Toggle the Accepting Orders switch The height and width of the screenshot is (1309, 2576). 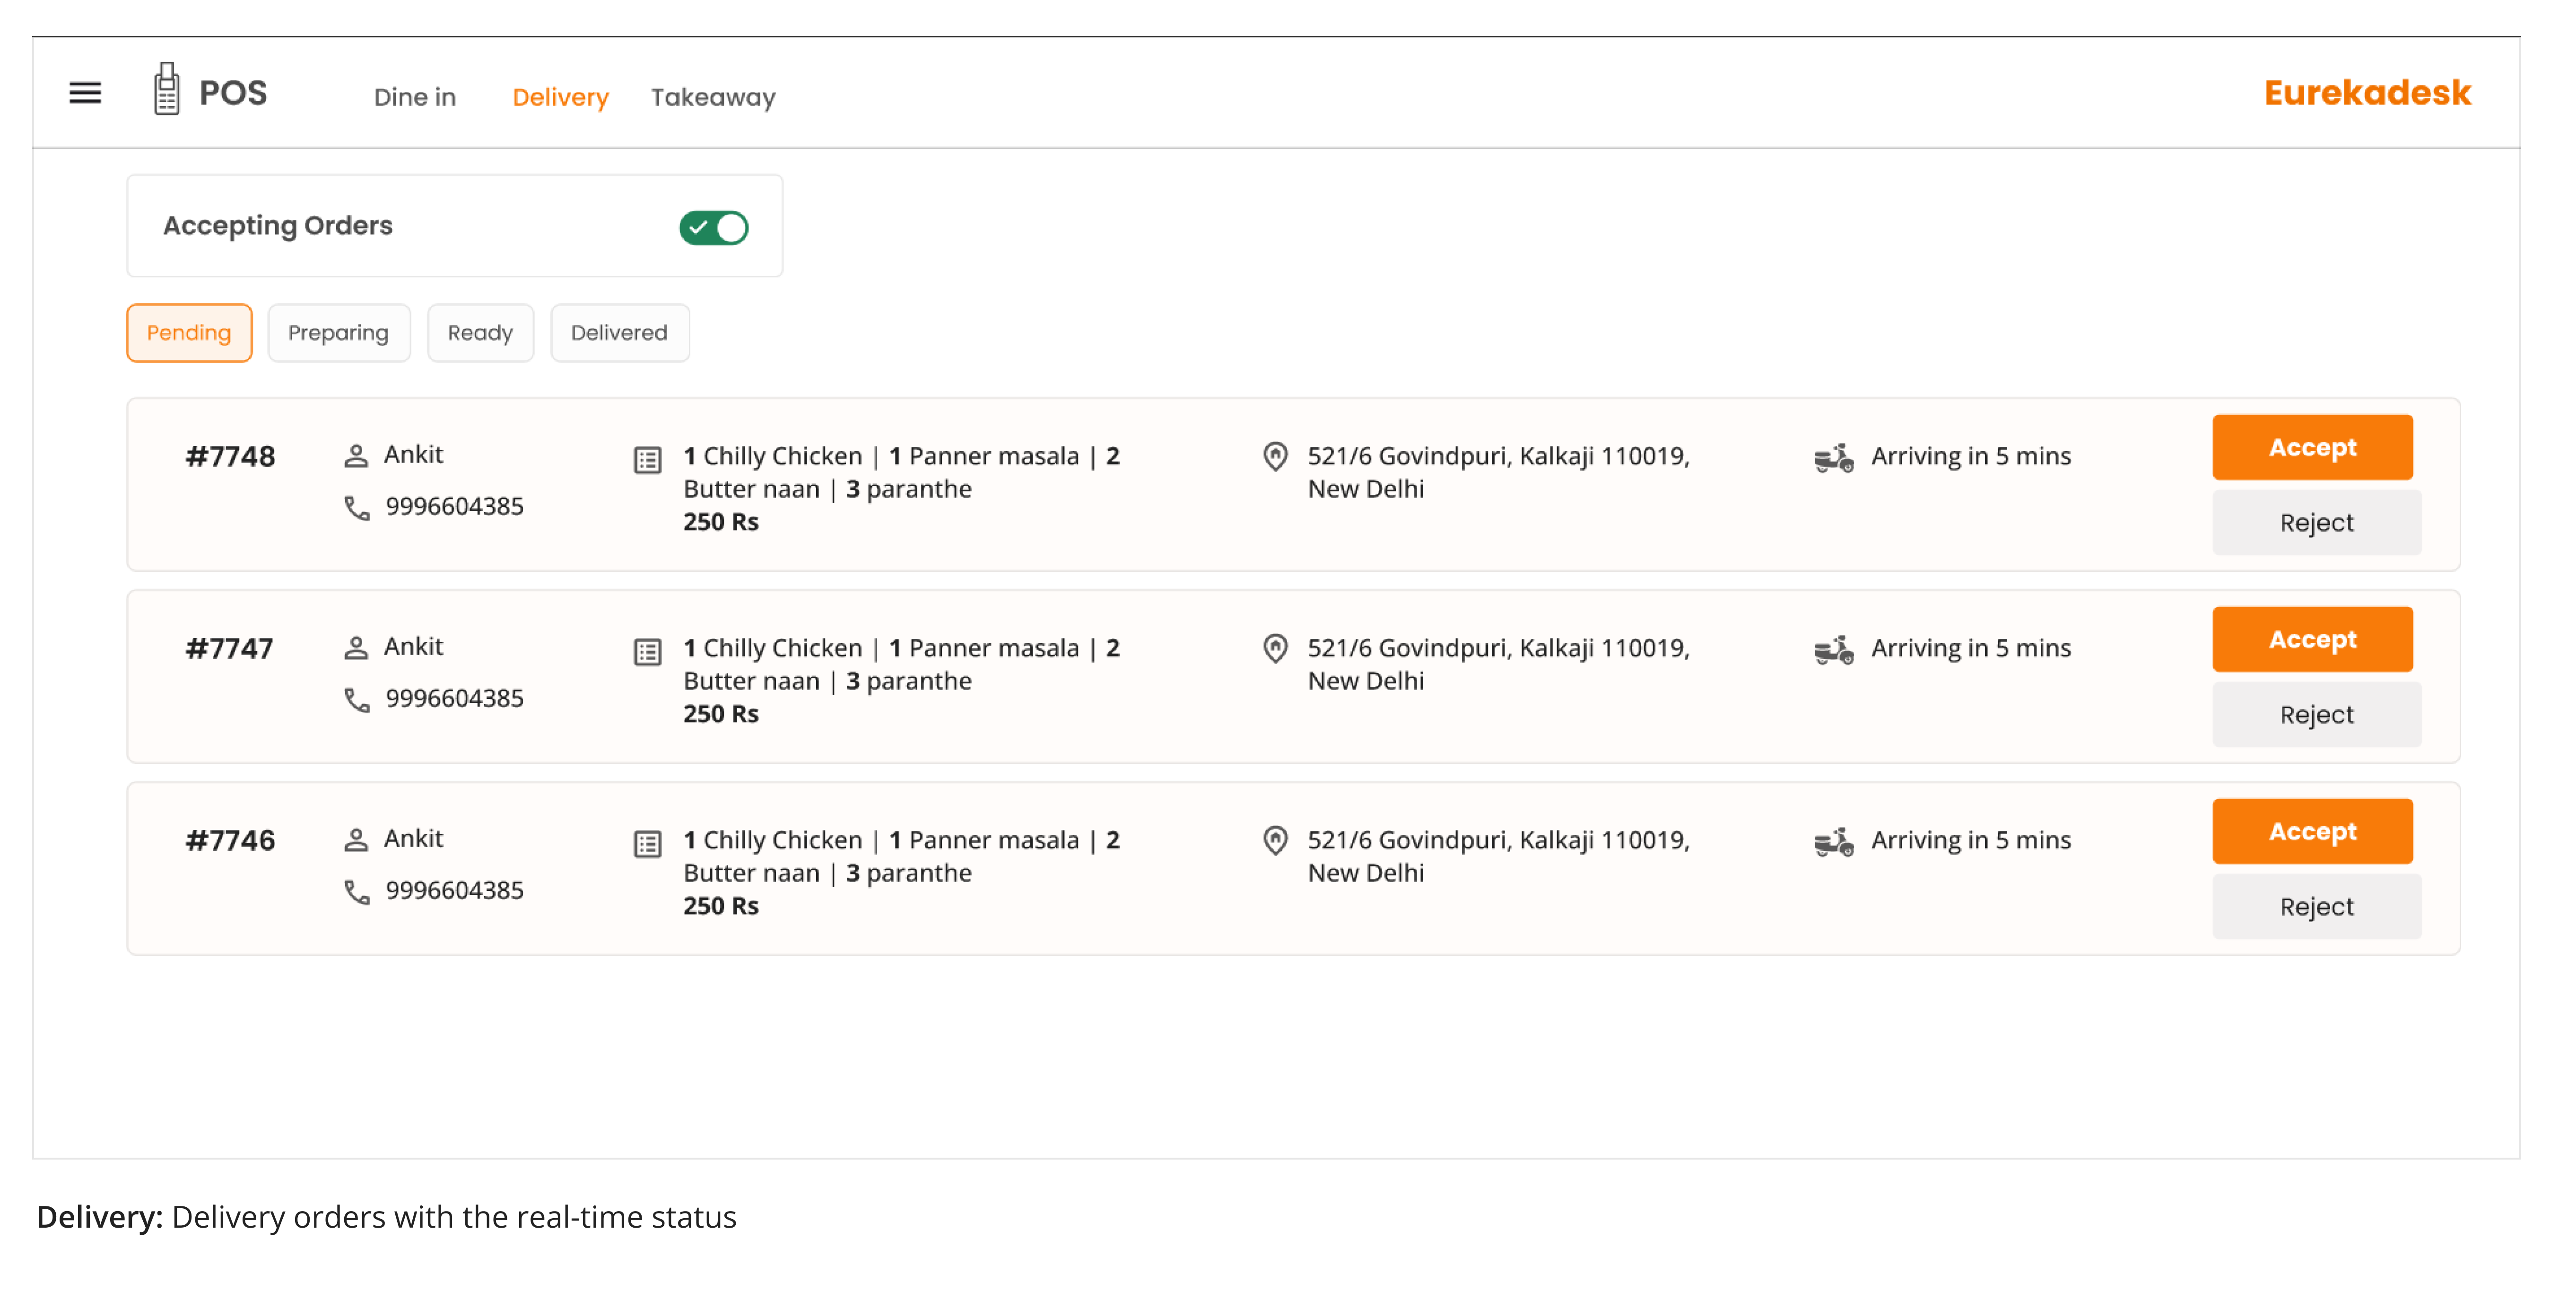point(713,228)
